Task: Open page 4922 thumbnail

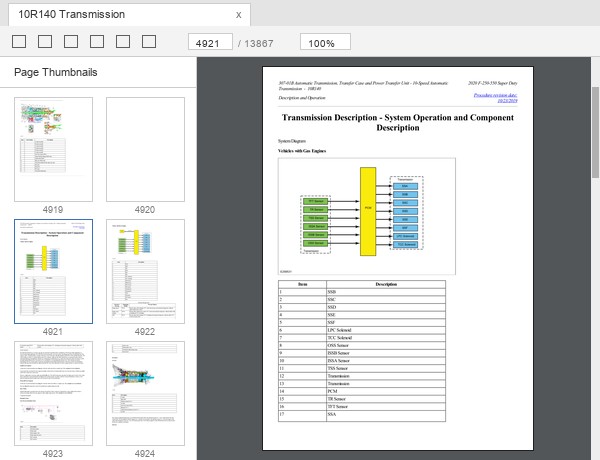Action: coord(145,271)
